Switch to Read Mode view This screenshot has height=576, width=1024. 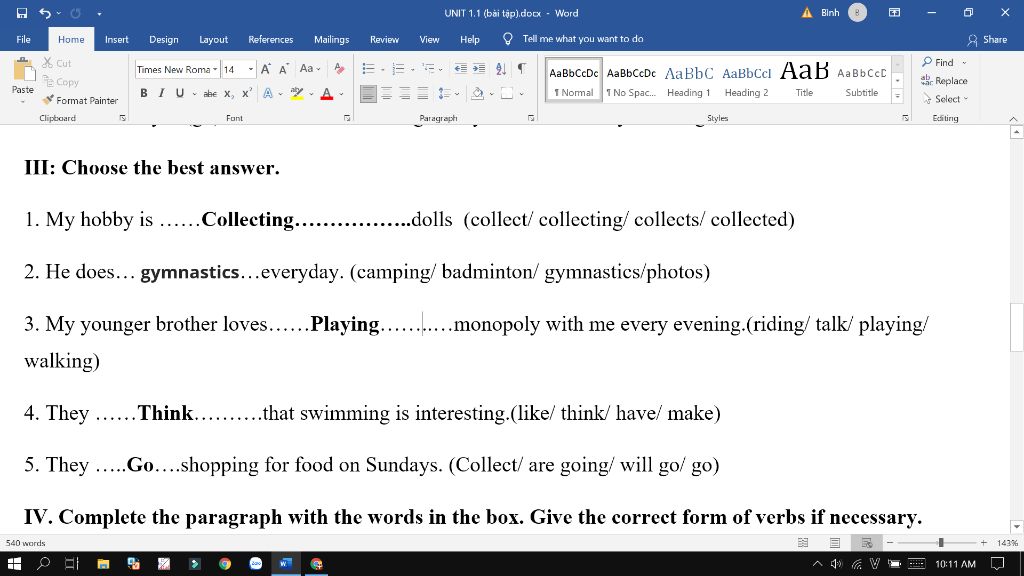[x=803, y=543]
